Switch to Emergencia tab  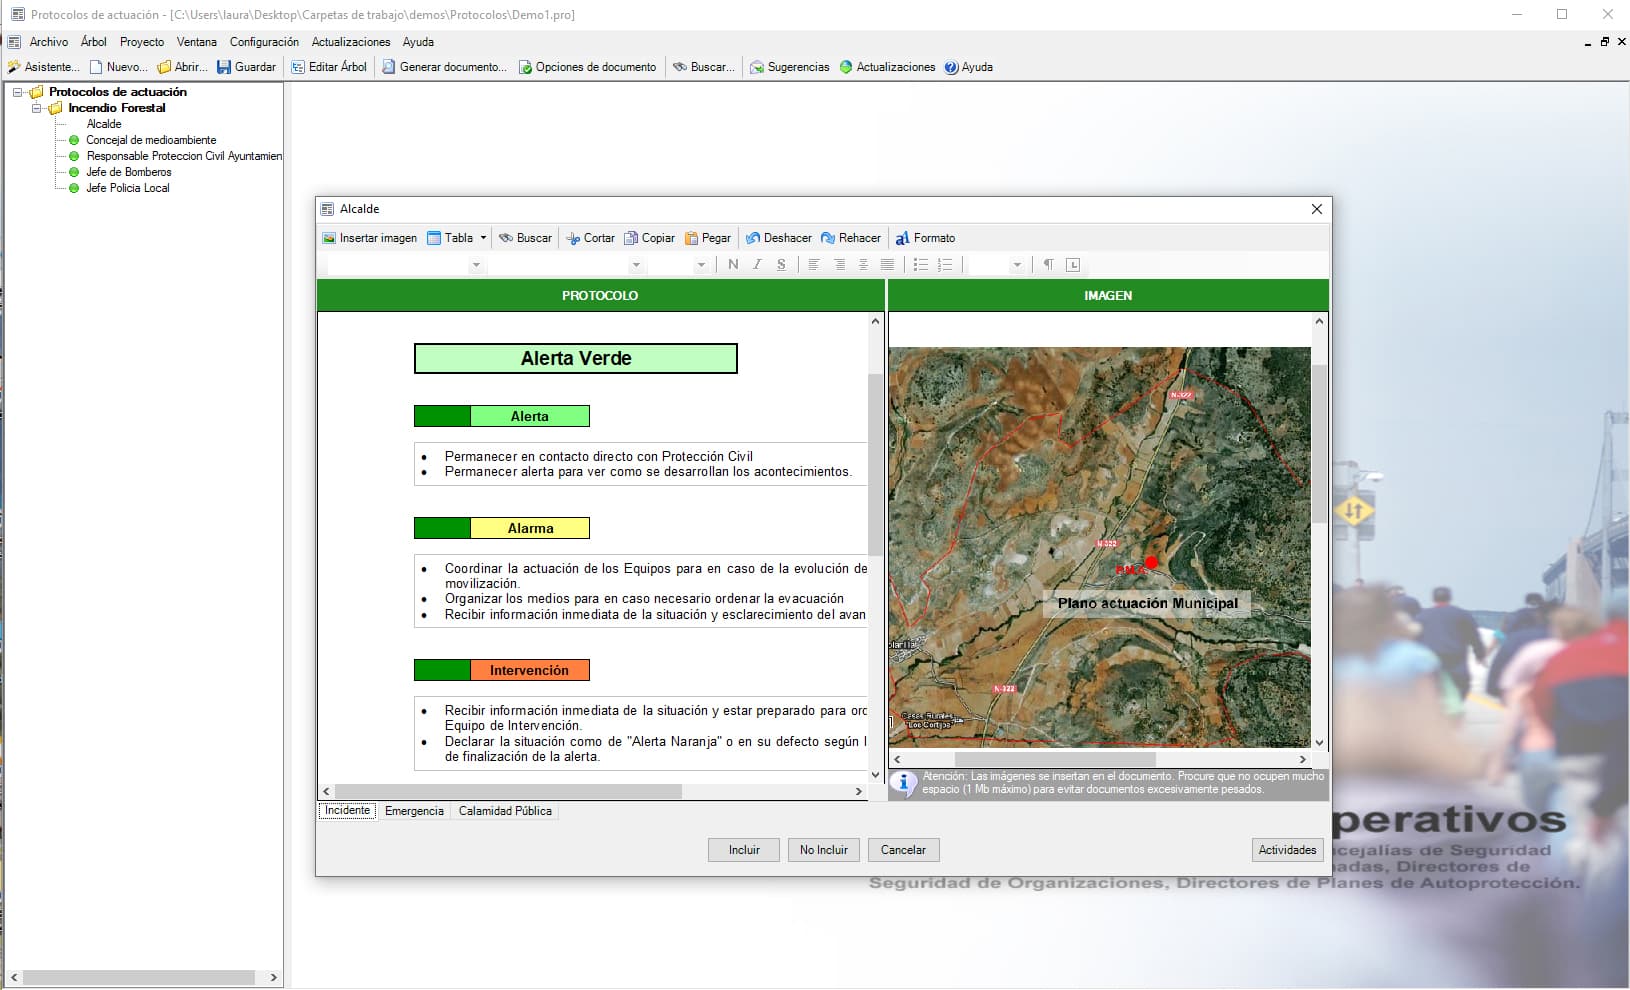pos(414,811)
